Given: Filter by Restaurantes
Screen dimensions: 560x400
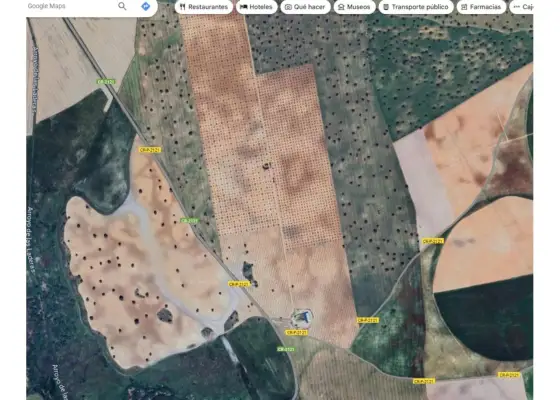Looking at the screenshot, I should point(204,7).
